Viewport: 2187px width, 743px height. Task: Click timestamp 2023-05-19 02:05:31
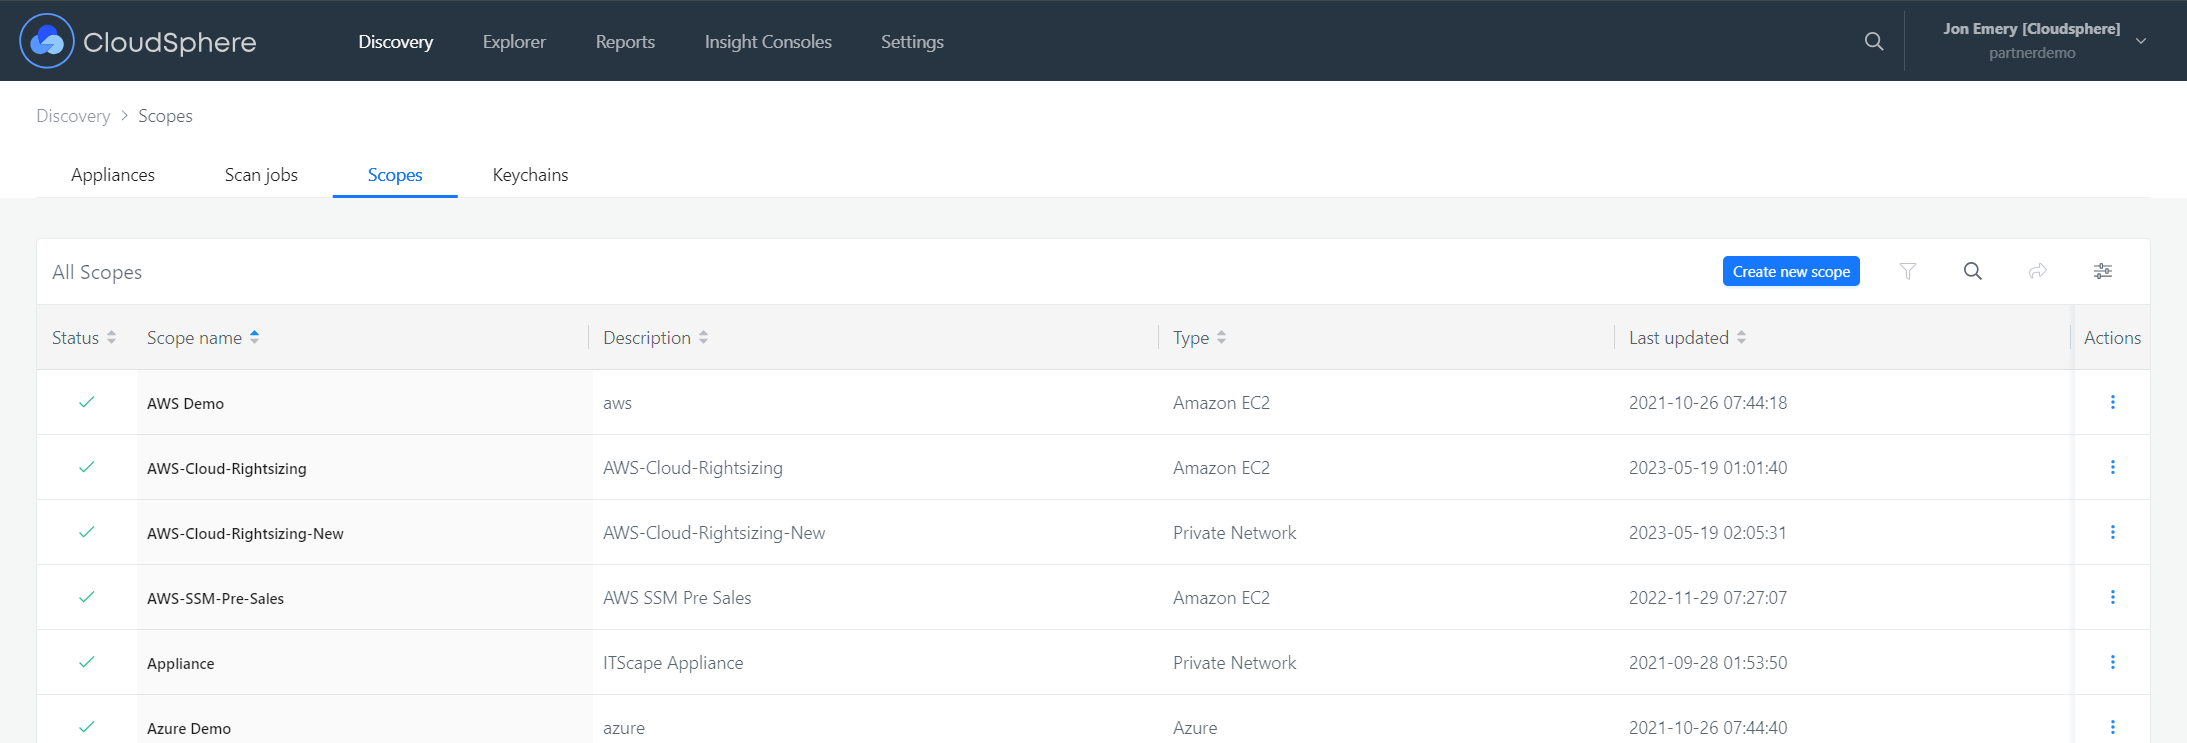pos(1708,533)
